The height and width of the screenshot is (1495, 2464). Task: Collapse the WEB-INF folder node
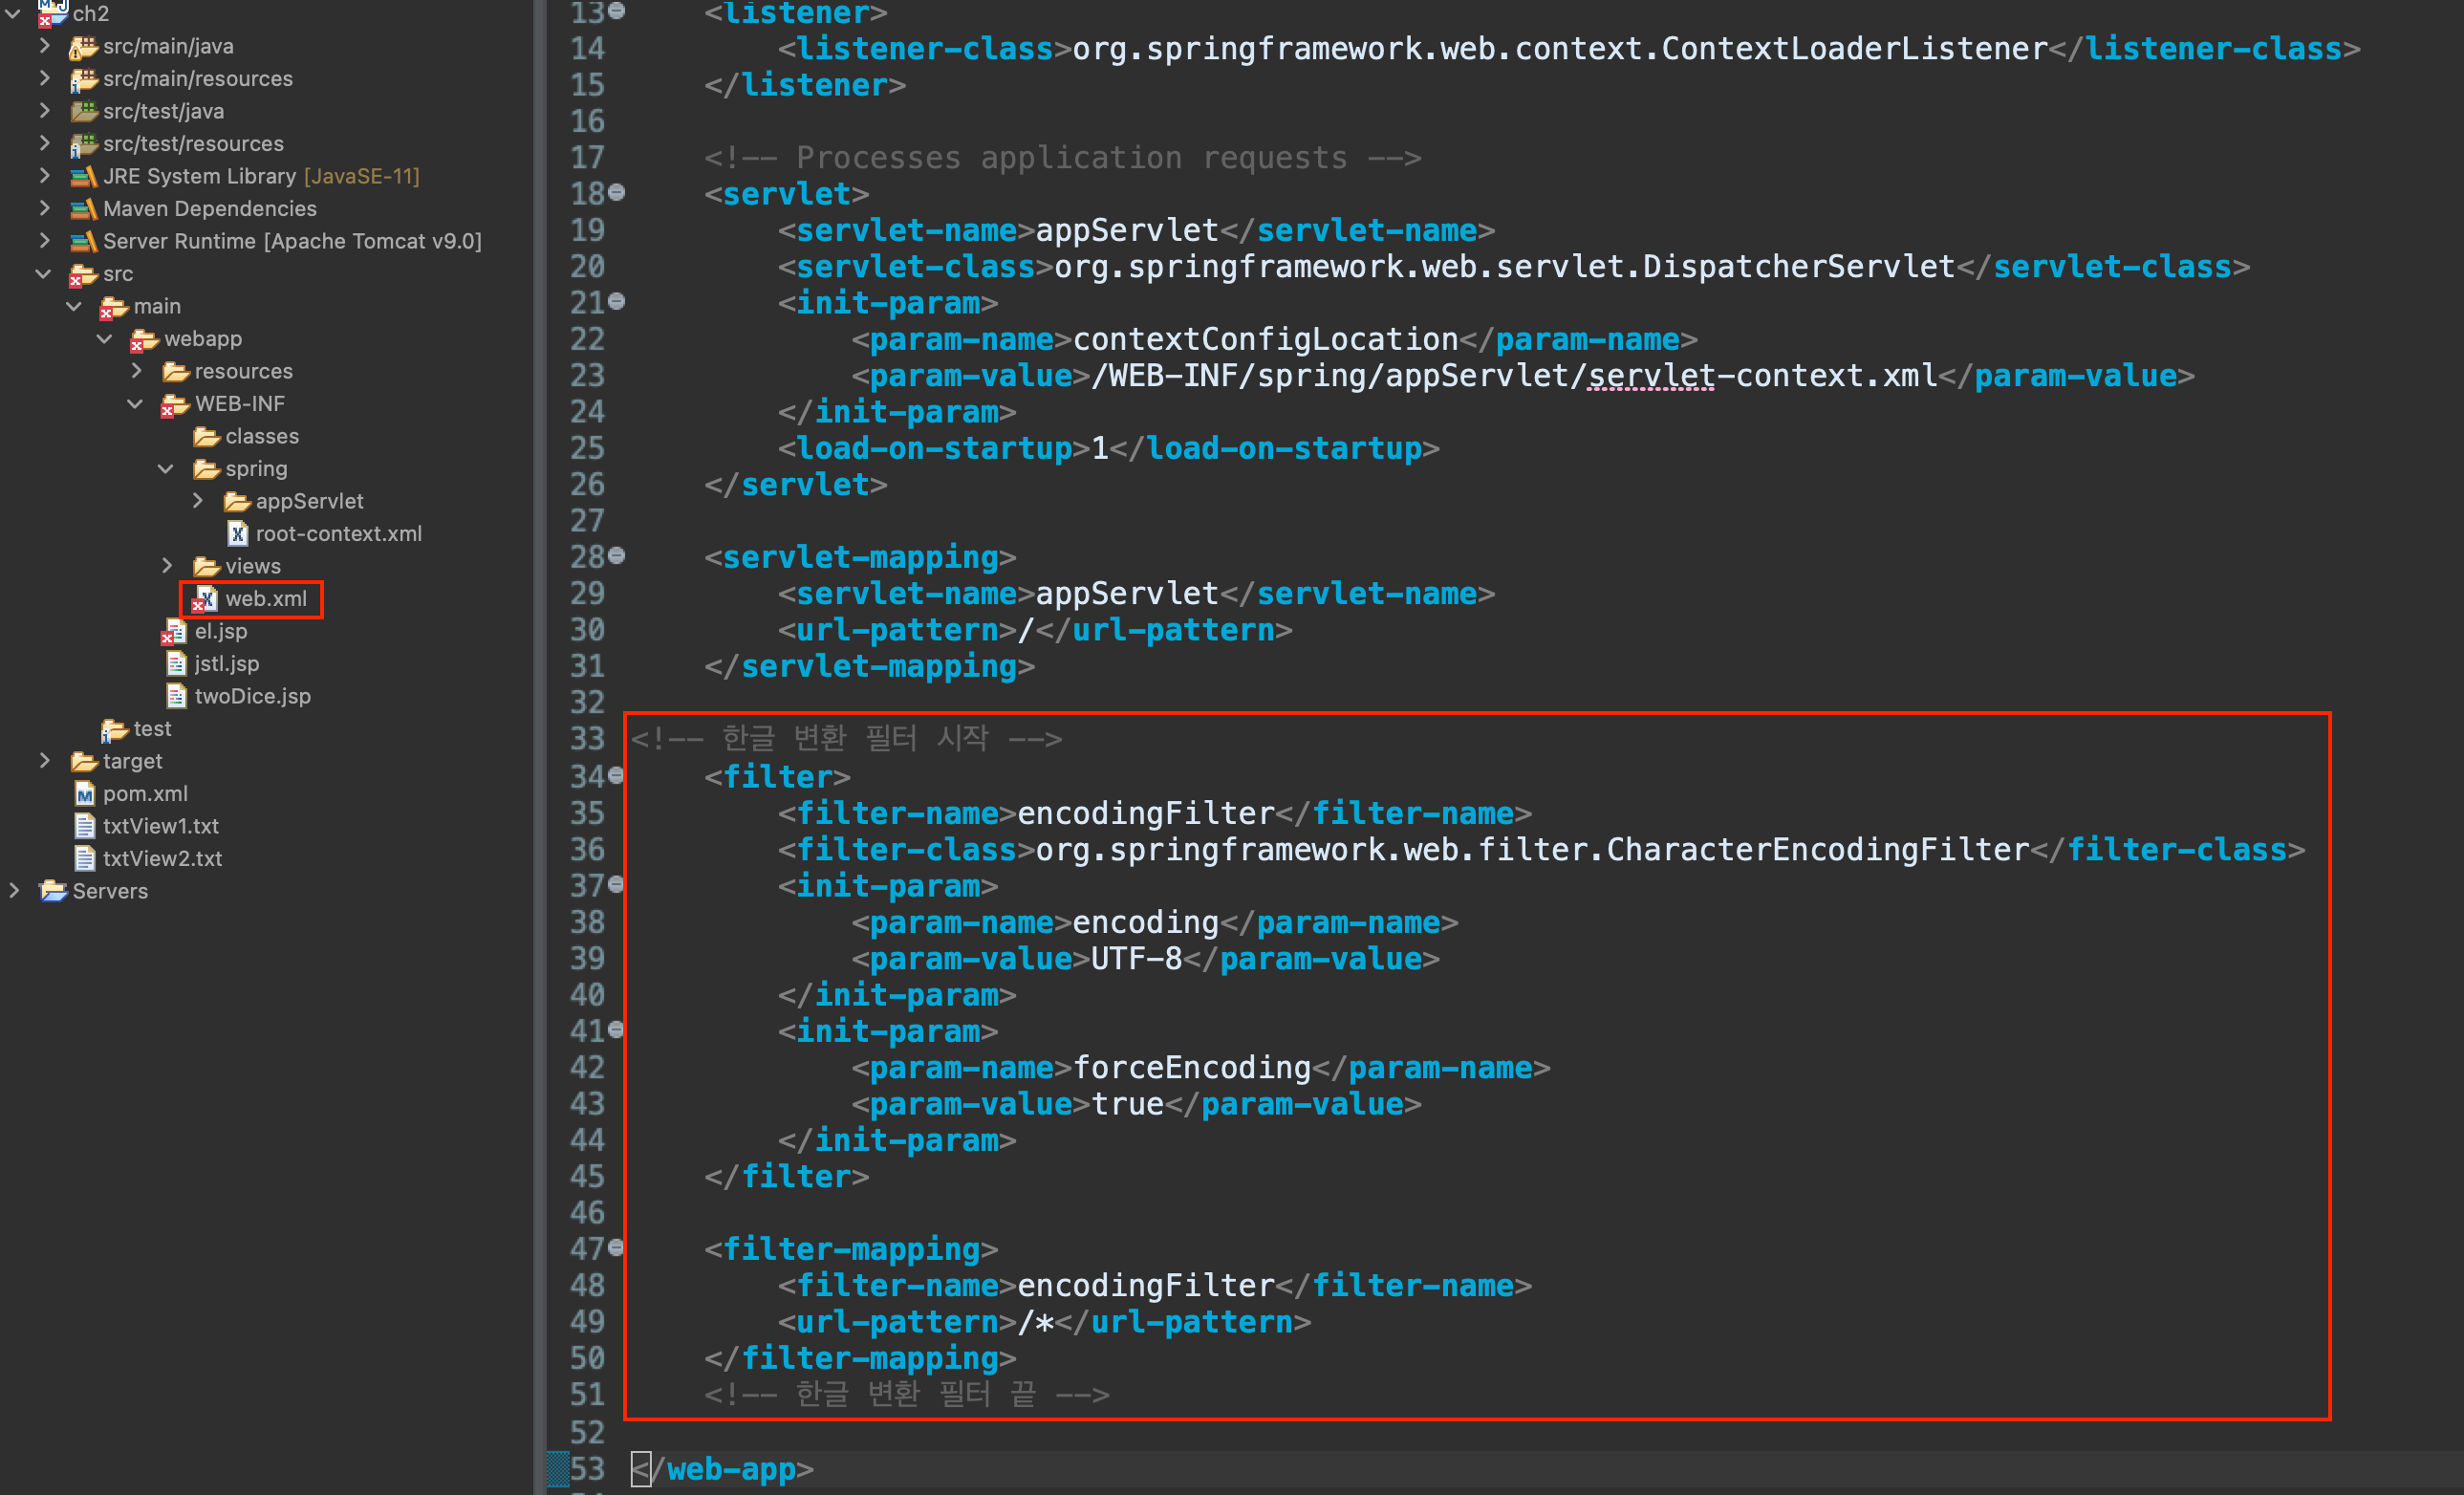[136, 404]
